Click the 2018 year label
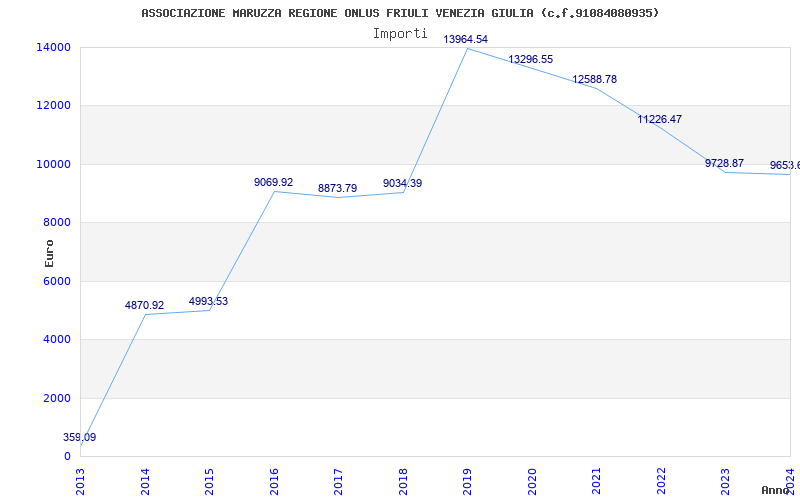The image size is (800, 500). (403, 481)
